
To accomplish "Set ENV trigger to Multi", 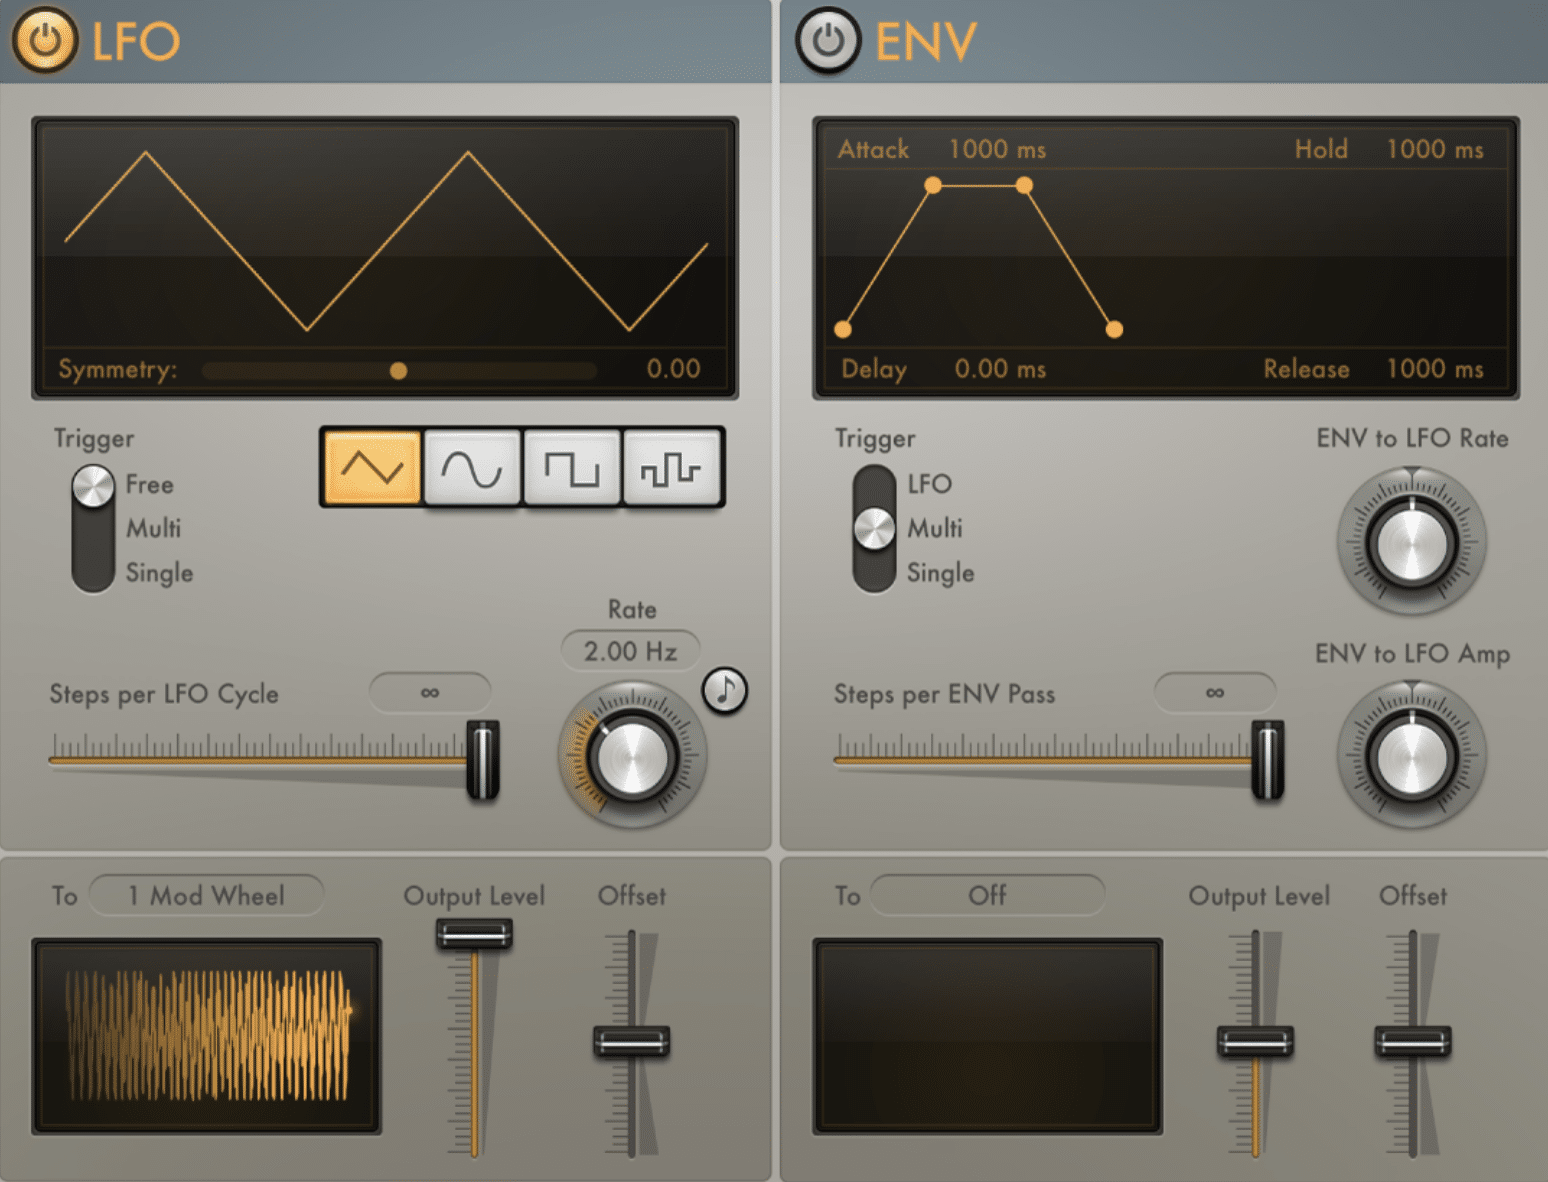I will tap(934, 528).
